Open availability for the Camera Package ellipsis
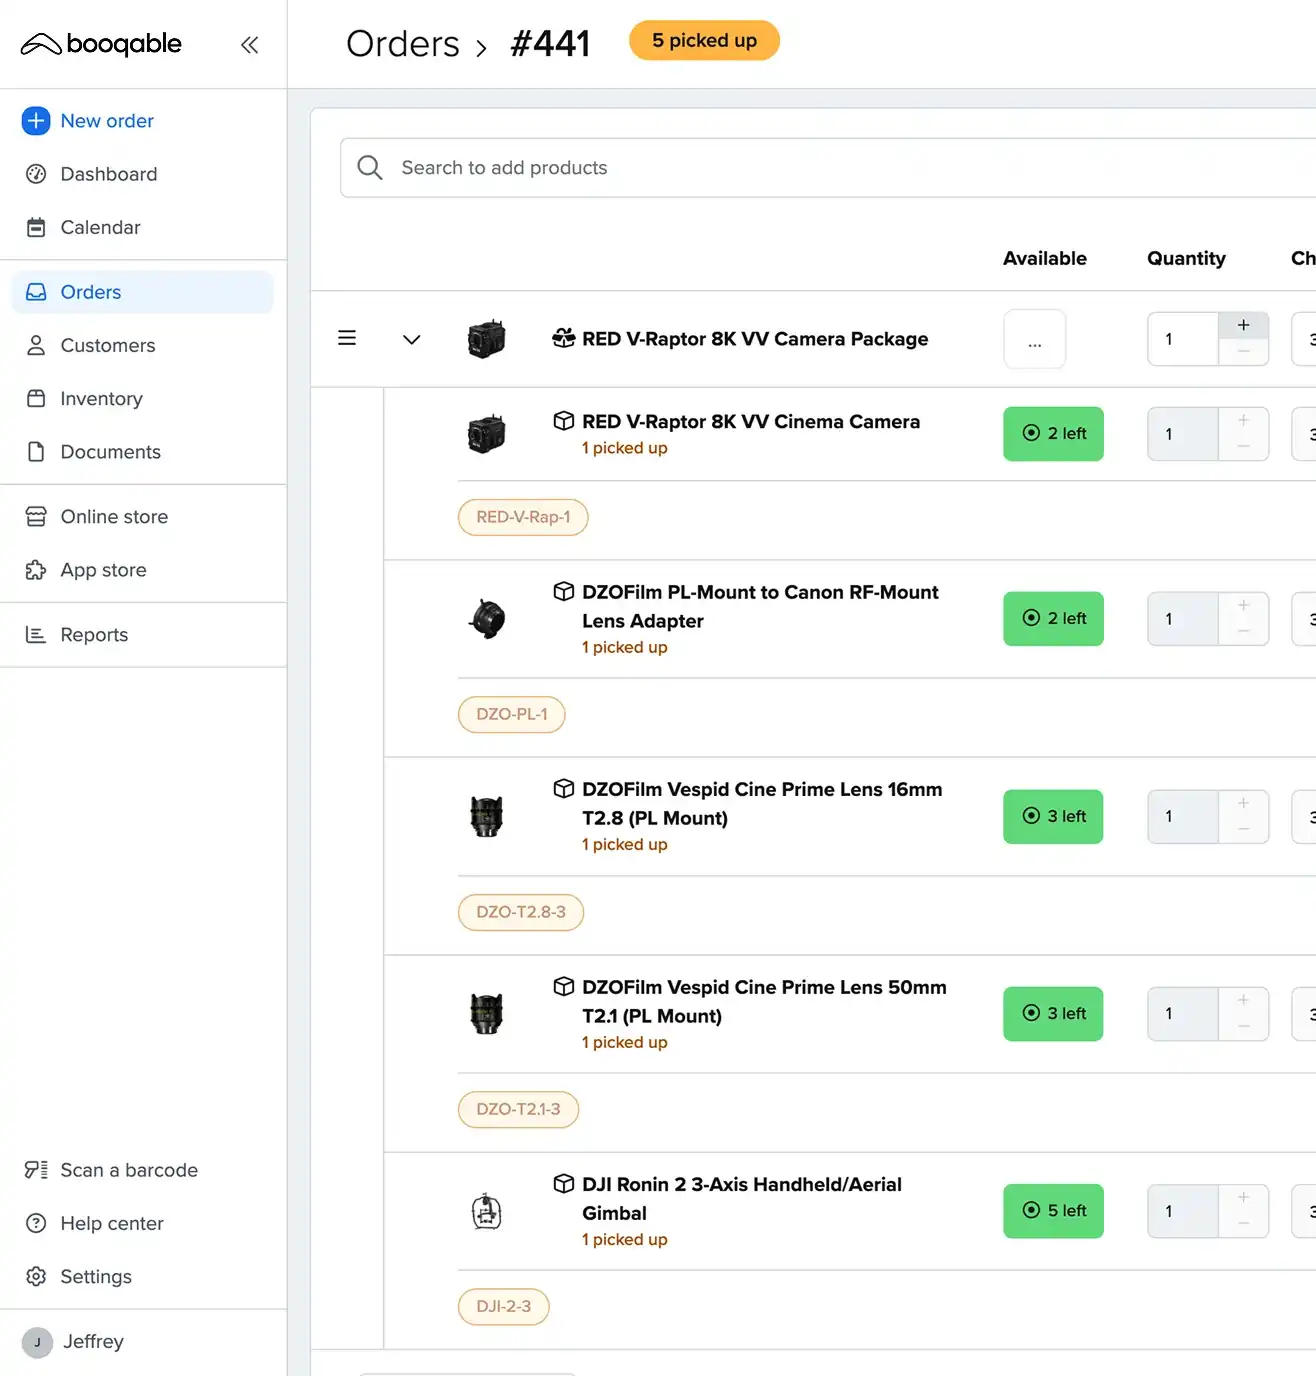This screenshot has width=1316, height=1376. pos(1034,340)
